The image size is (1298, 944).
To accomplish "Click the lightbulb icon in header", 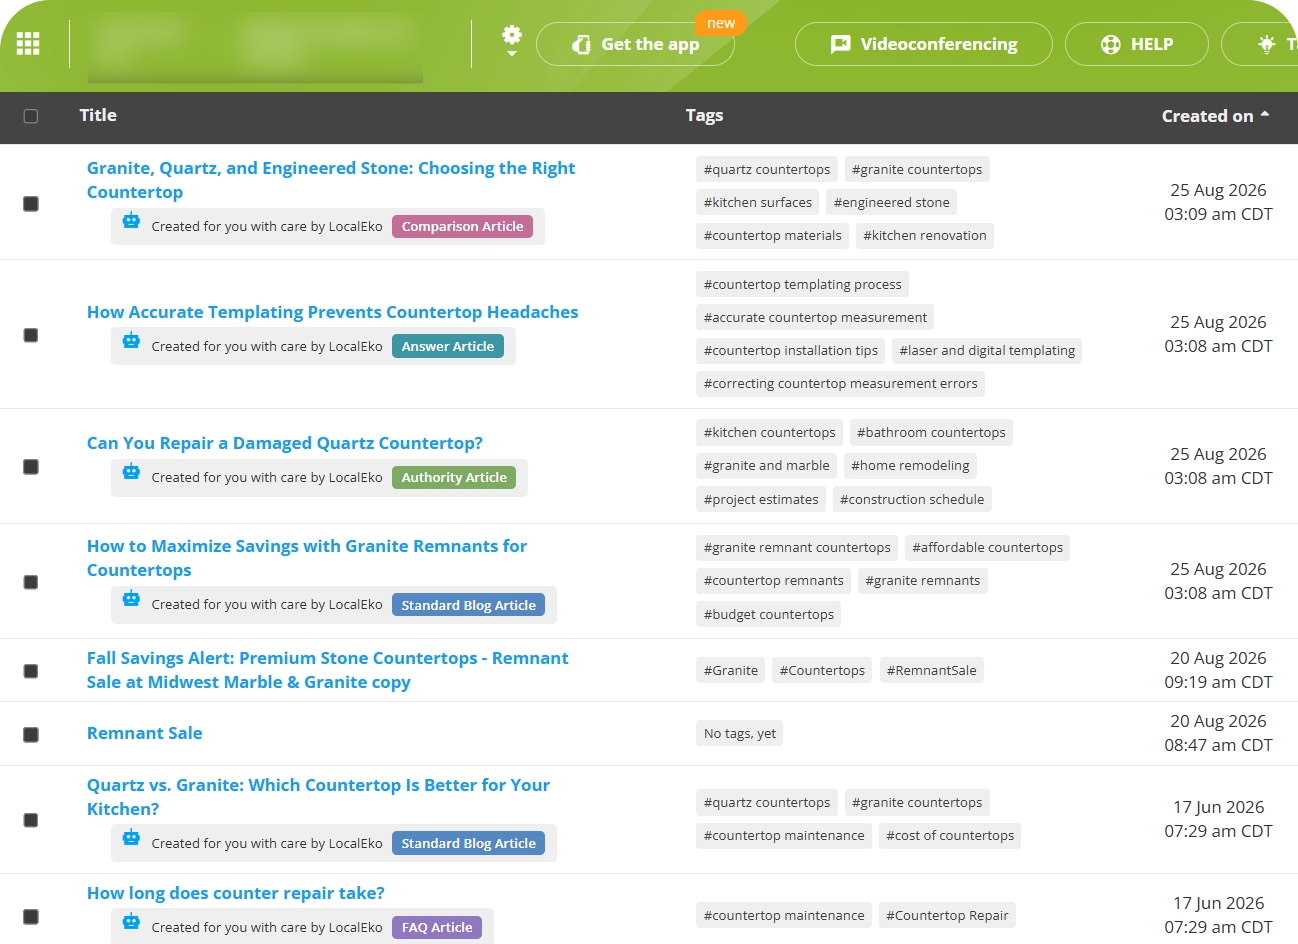I will pos(1267,44).
